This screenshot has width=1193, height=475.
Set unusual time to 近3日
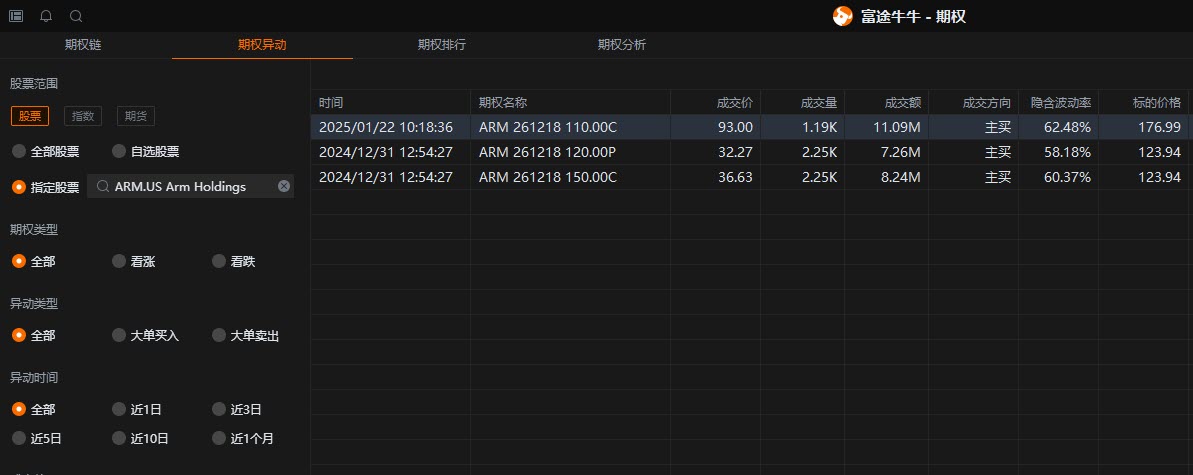click(x=237, y=410)
